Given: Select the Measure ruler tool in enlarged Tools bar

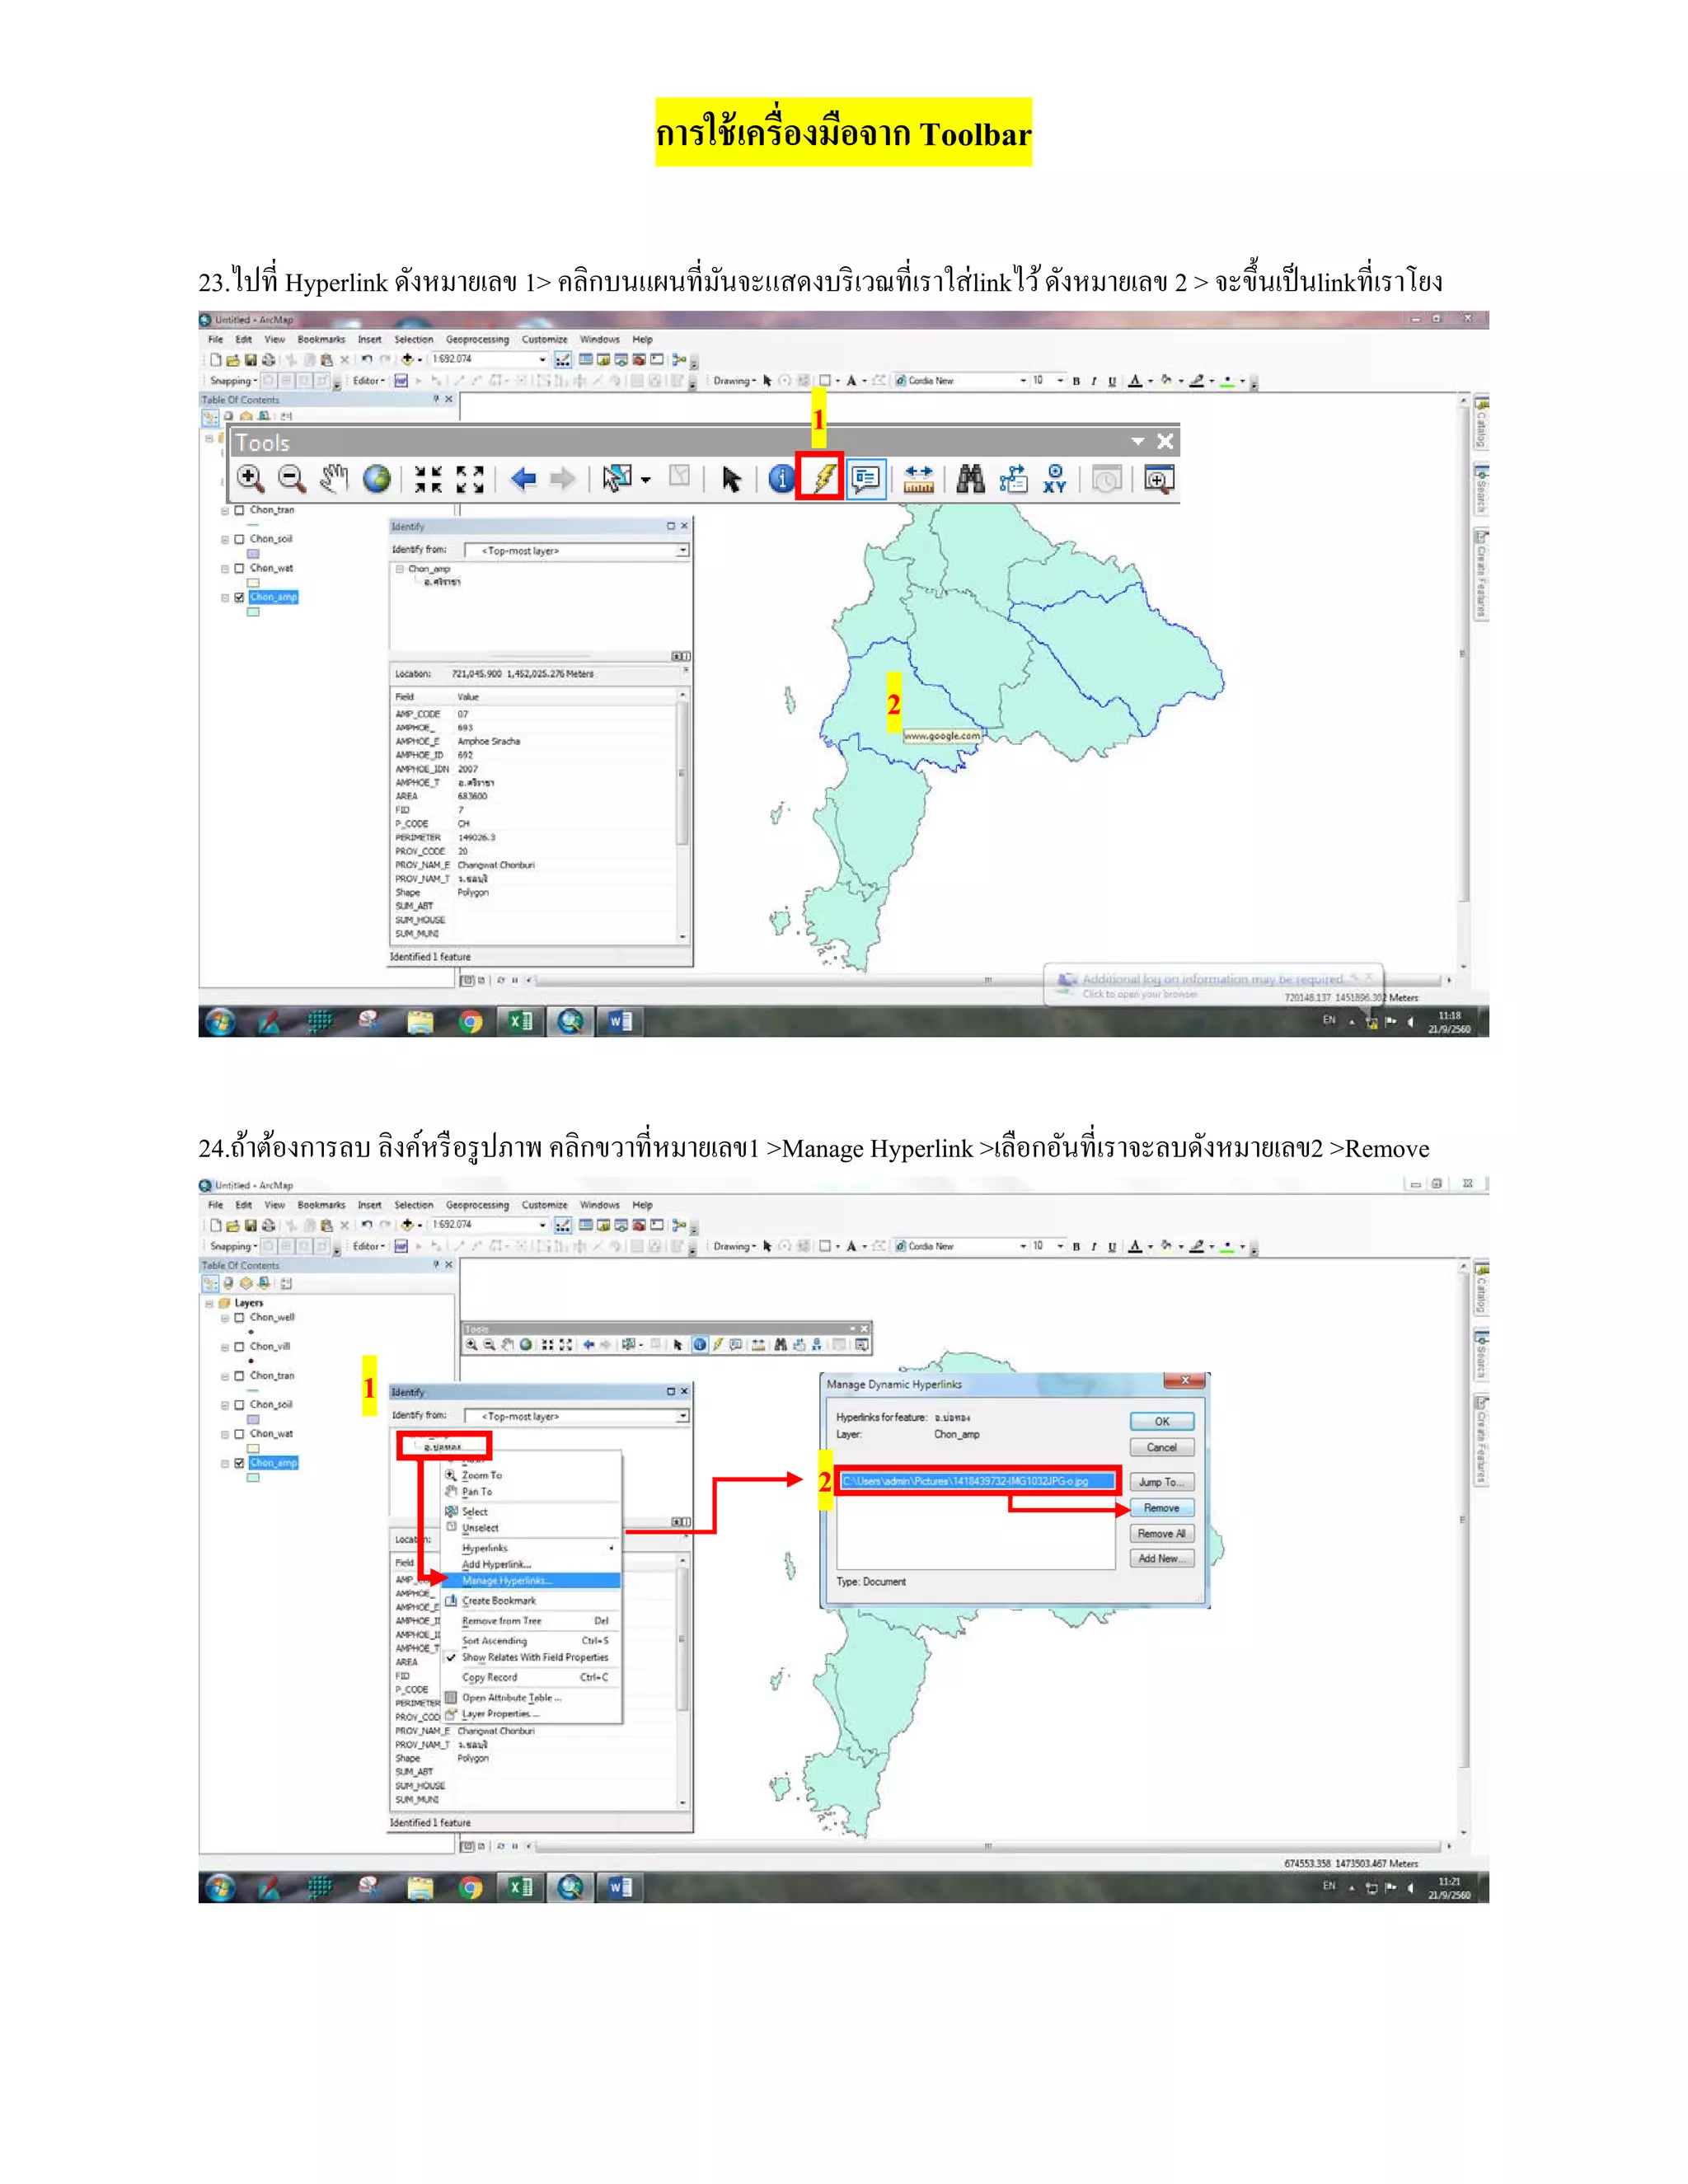Looking at the screenshot, I should 918,479.
